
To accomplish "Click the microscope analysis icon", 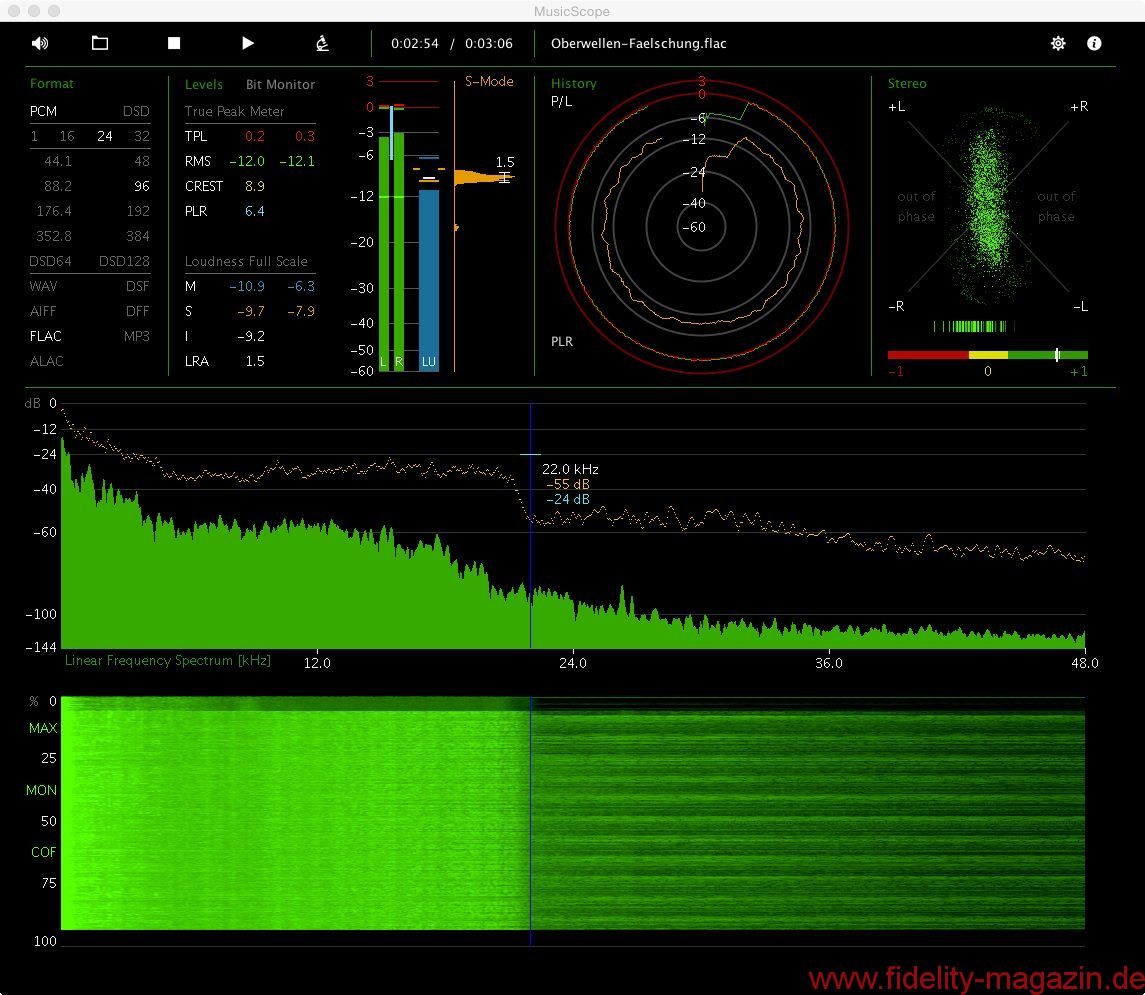I will 322,43.
